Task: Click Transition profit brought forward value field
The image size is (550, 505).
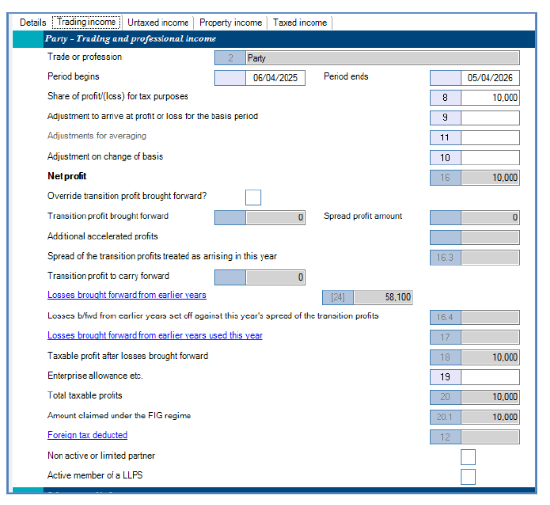Action: 275,217
